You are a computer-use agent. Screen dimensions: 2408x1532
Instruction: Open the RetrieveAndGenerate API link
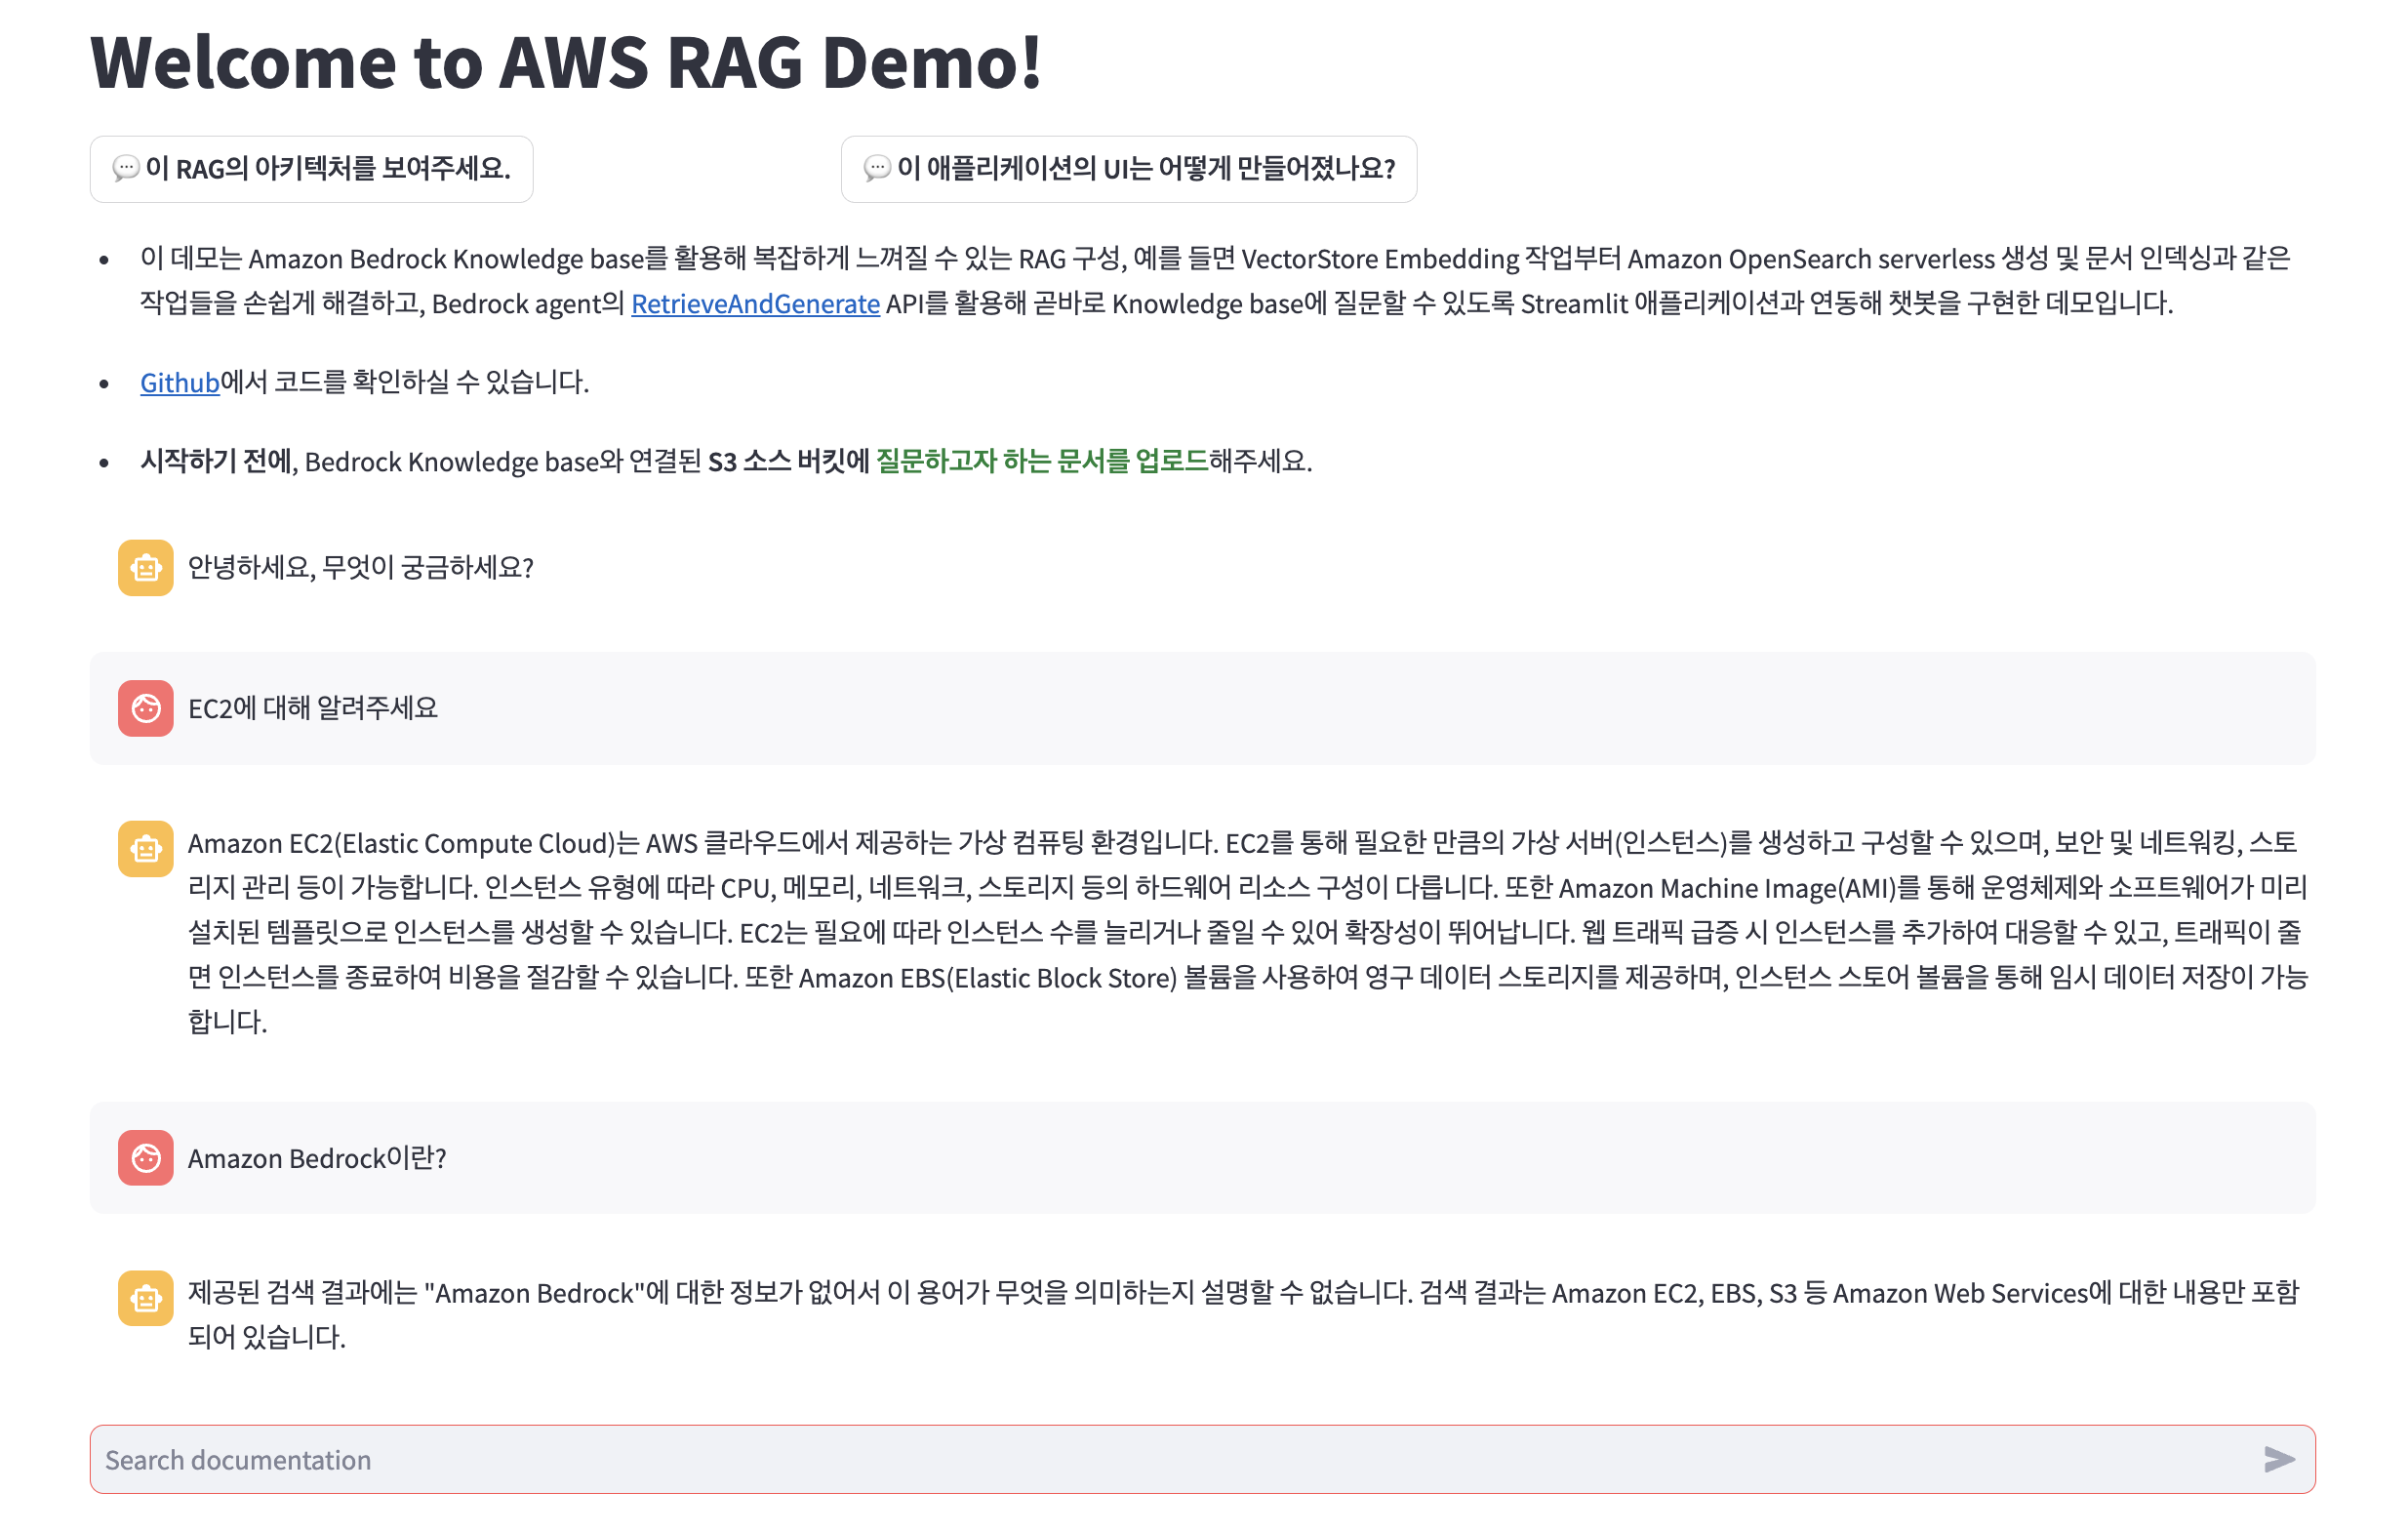pyautogui.click(x=755, y=303)
